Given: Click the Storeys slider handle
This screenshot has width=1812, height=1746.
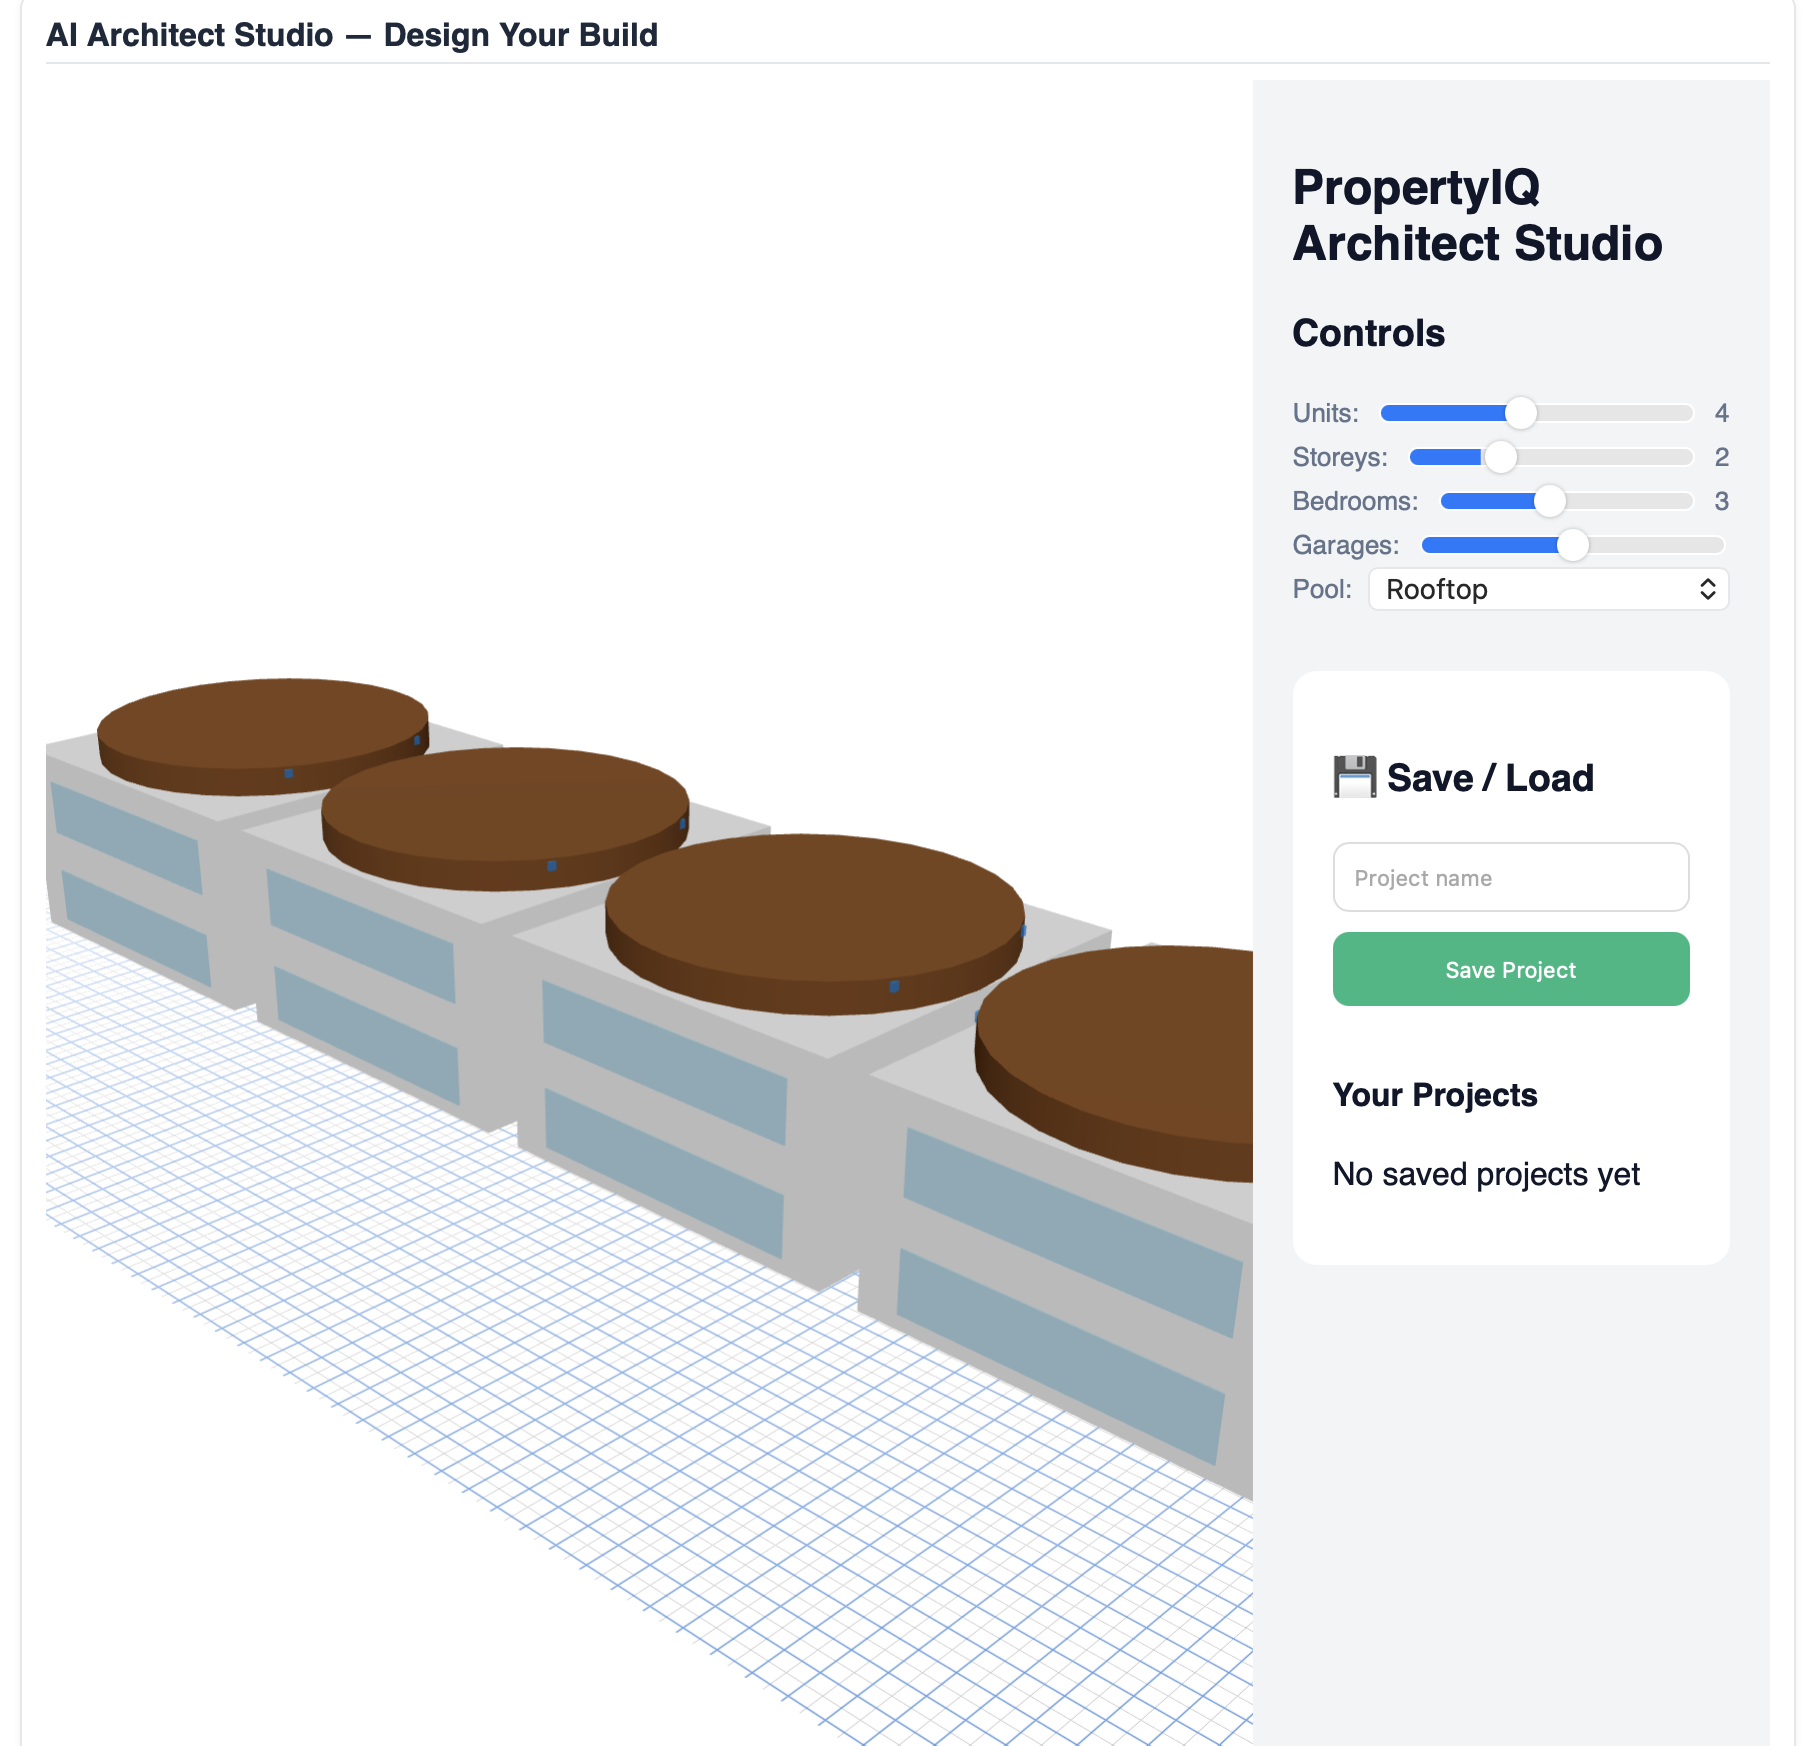Looking at the screenshot, I should 1500,457.
